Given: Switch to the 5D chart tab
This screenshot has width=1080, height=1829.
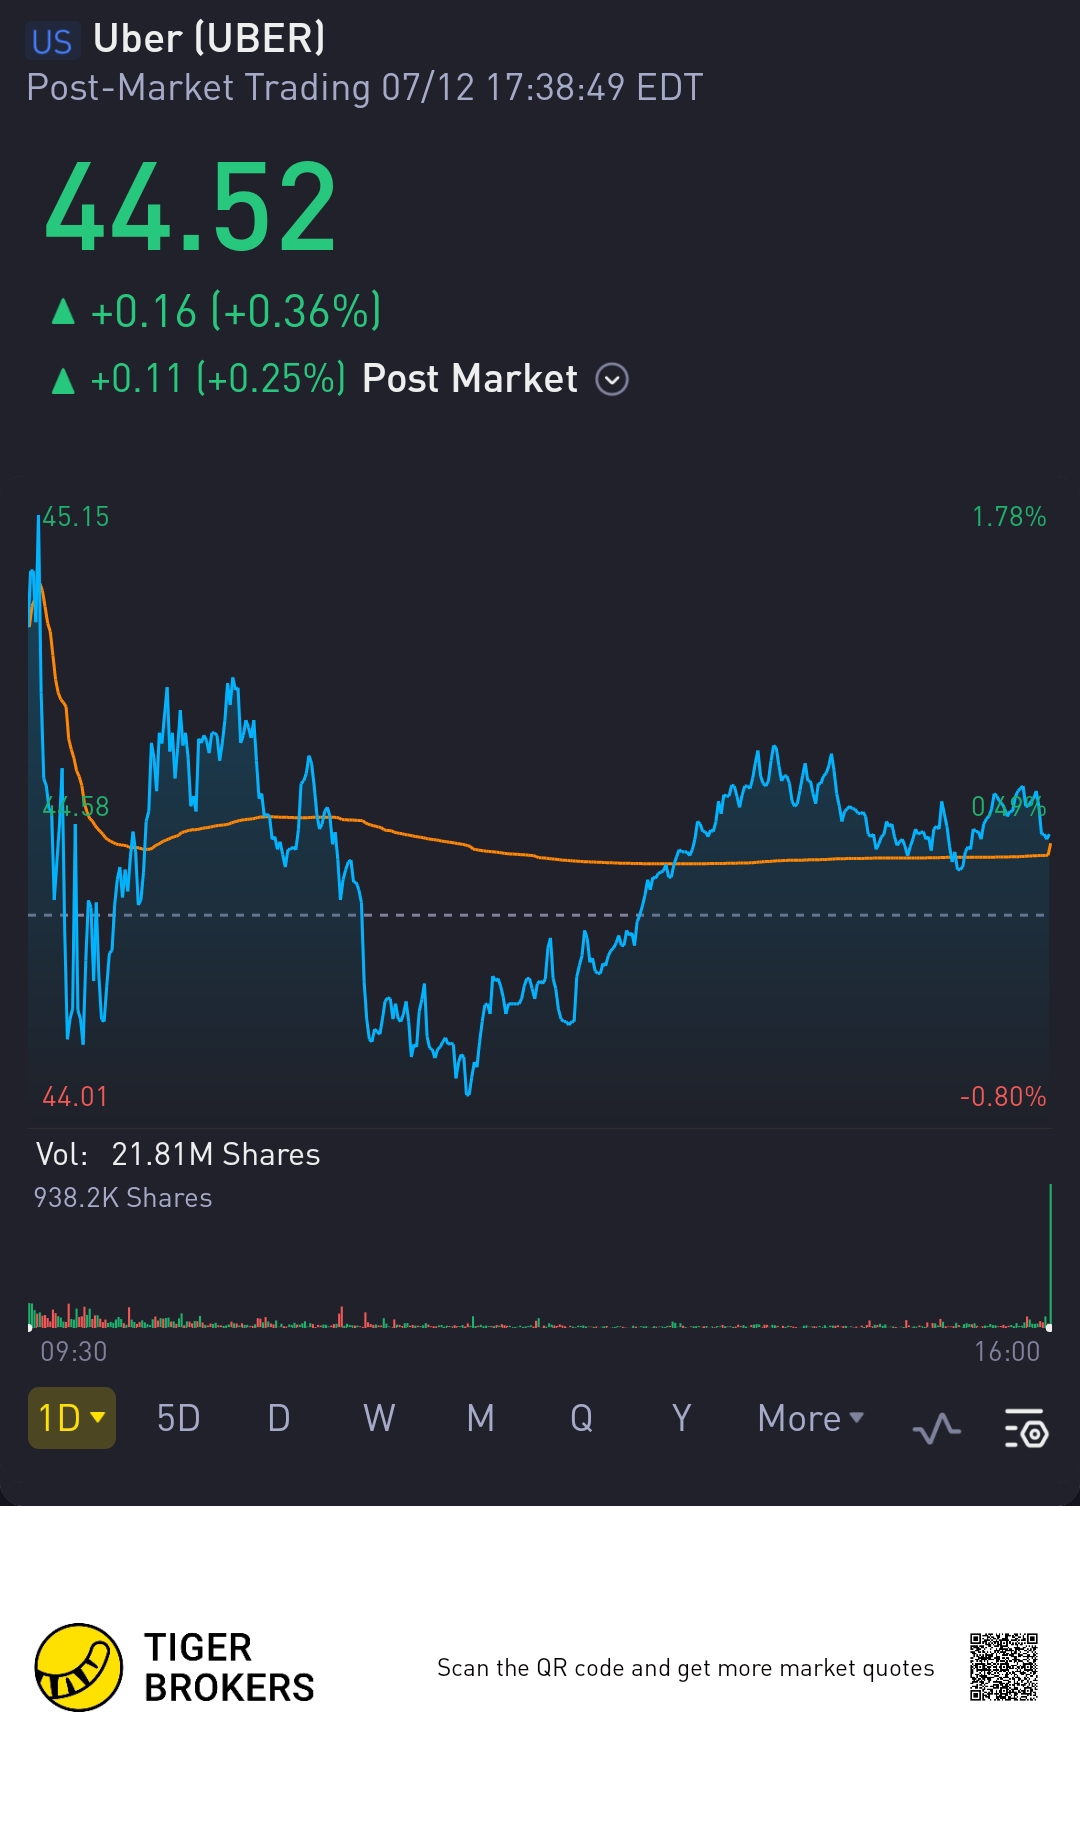Looking at the screenshot, I should tap(179, 1418).
